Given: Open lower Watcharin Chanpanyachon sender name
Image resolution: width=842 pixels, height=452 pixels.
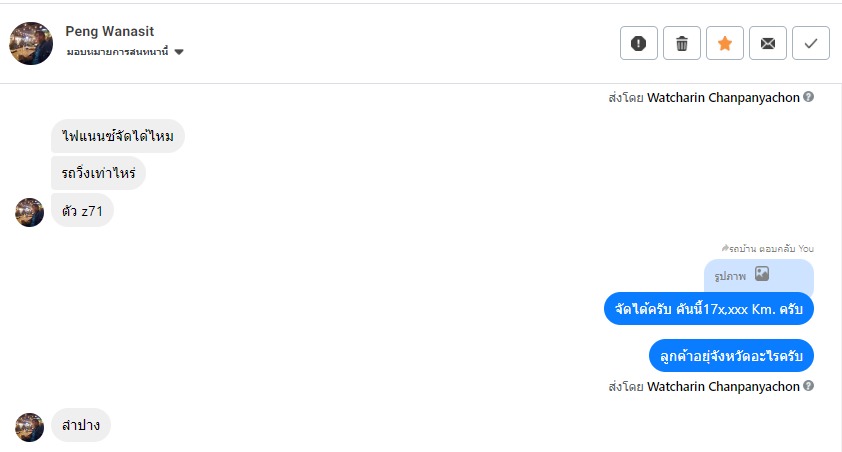Looking at the screenshot, I should [723, 386].
